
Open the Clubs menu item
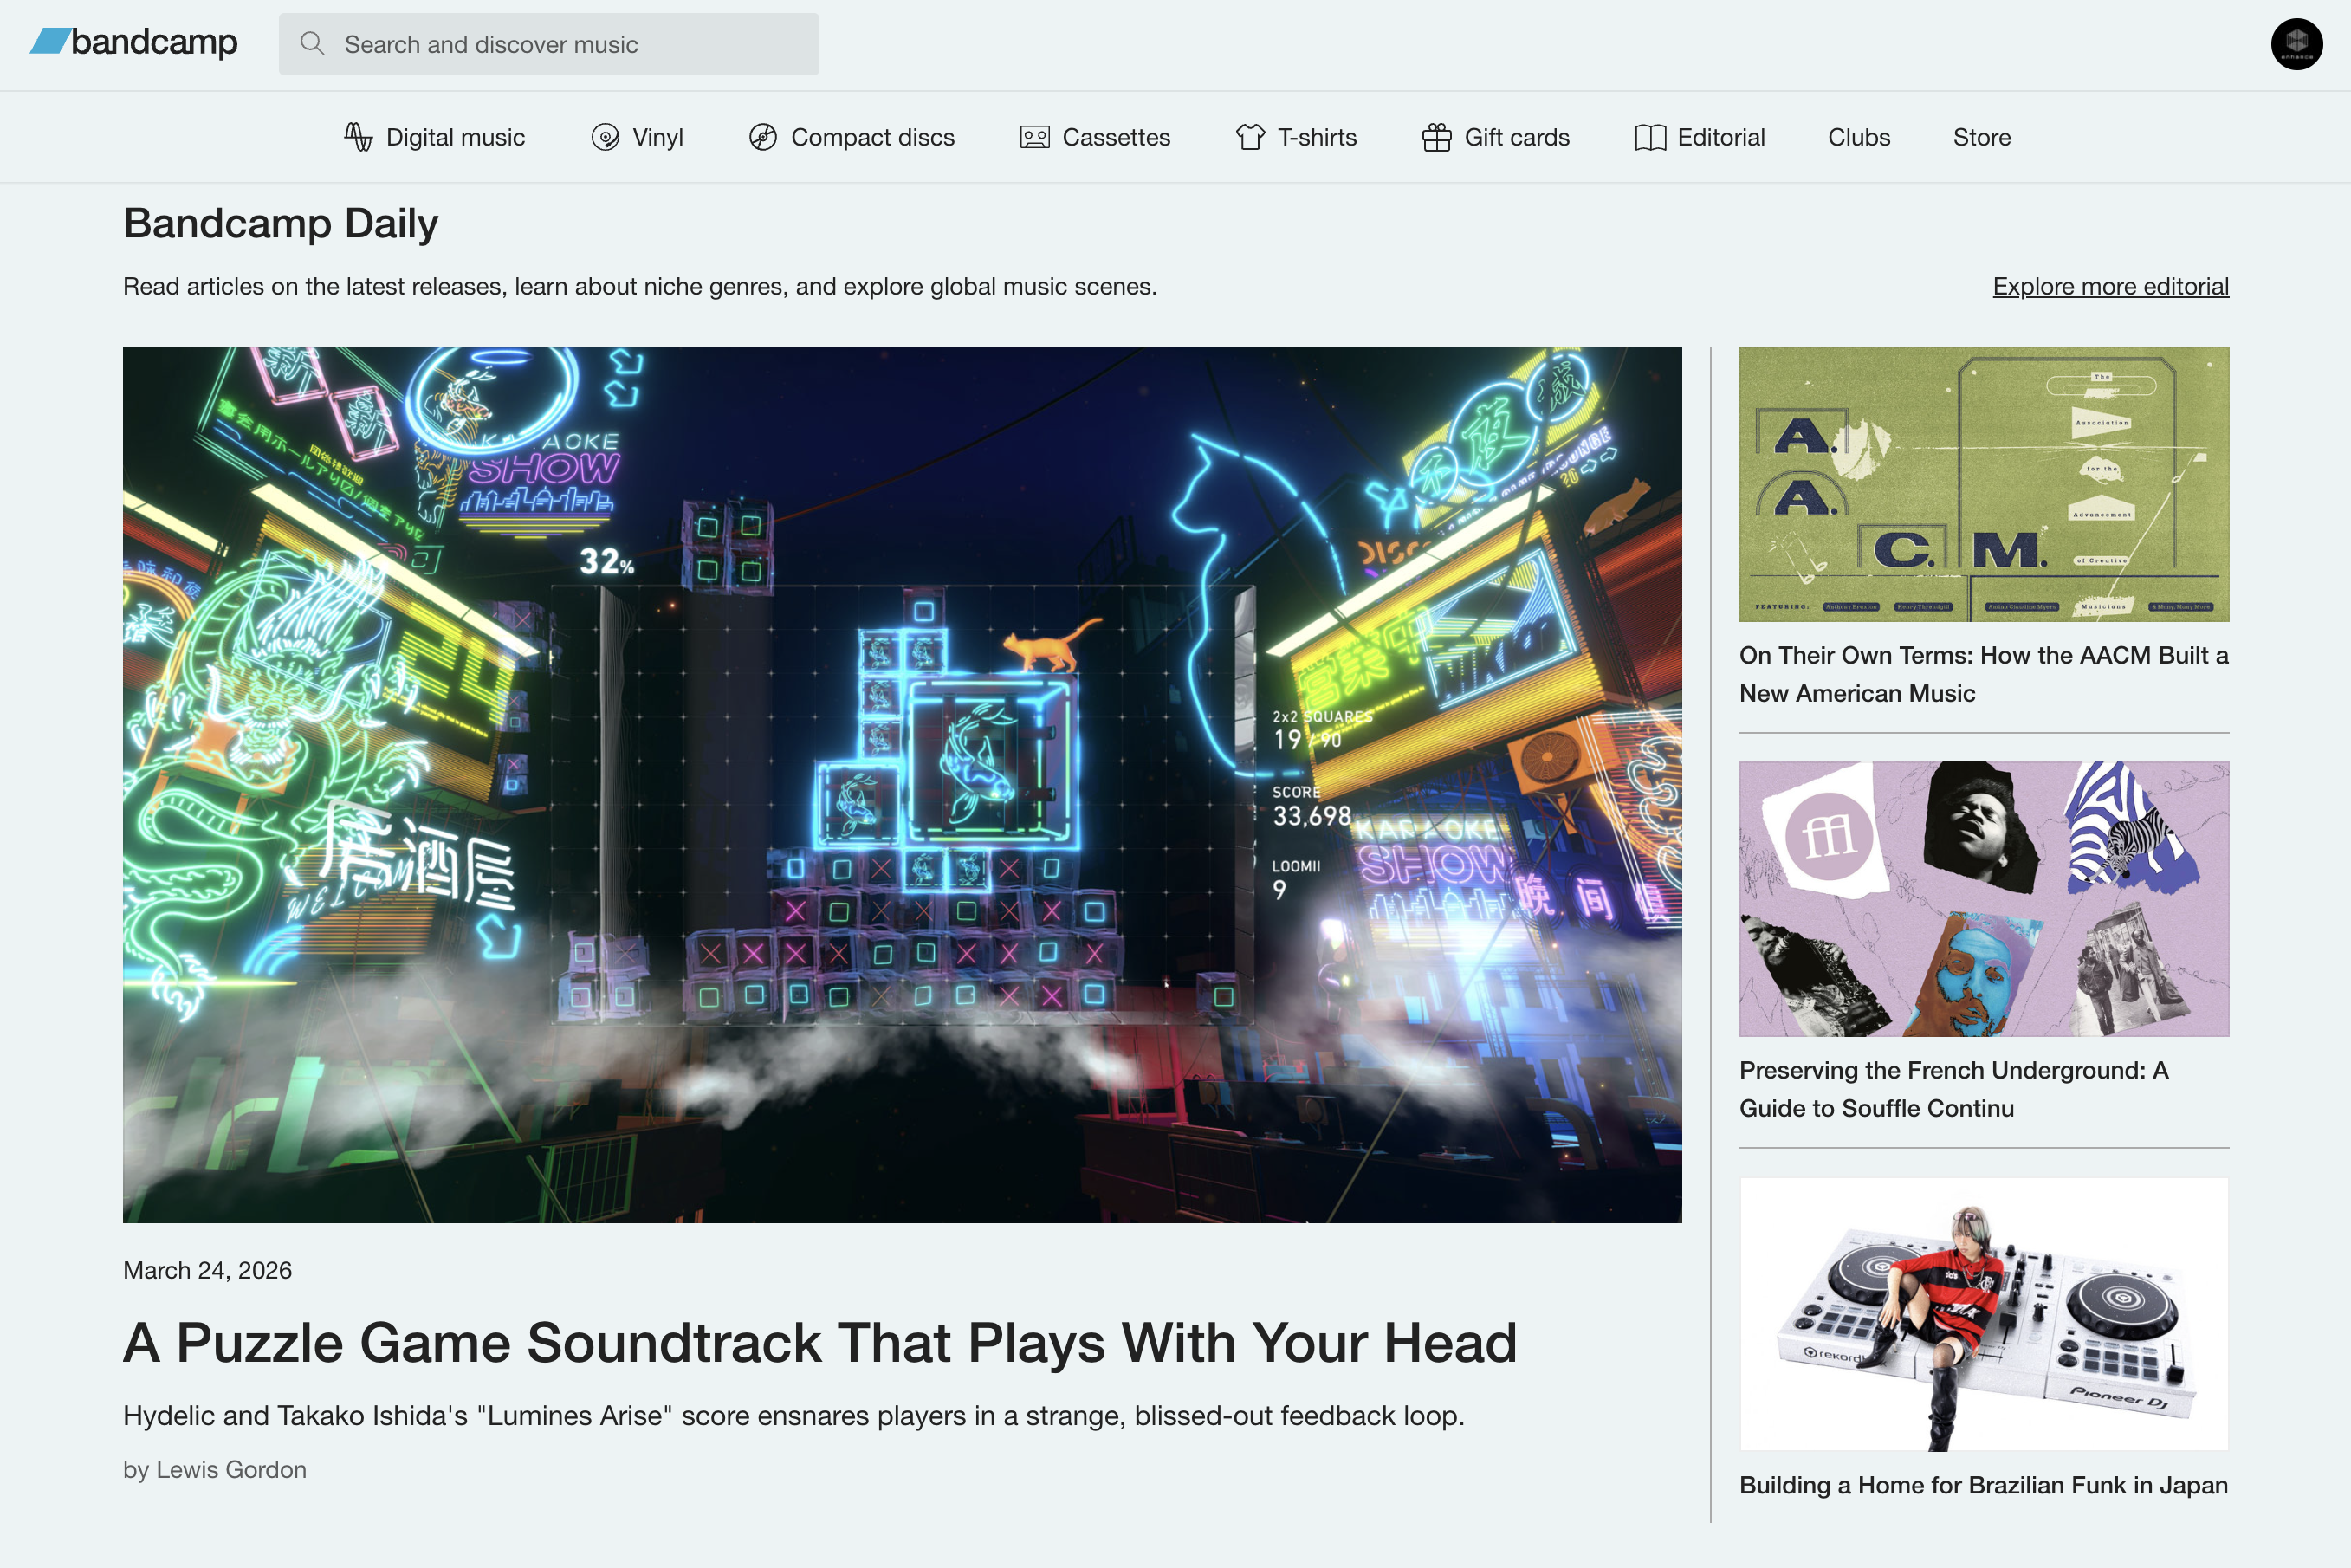click(1858, 137)
